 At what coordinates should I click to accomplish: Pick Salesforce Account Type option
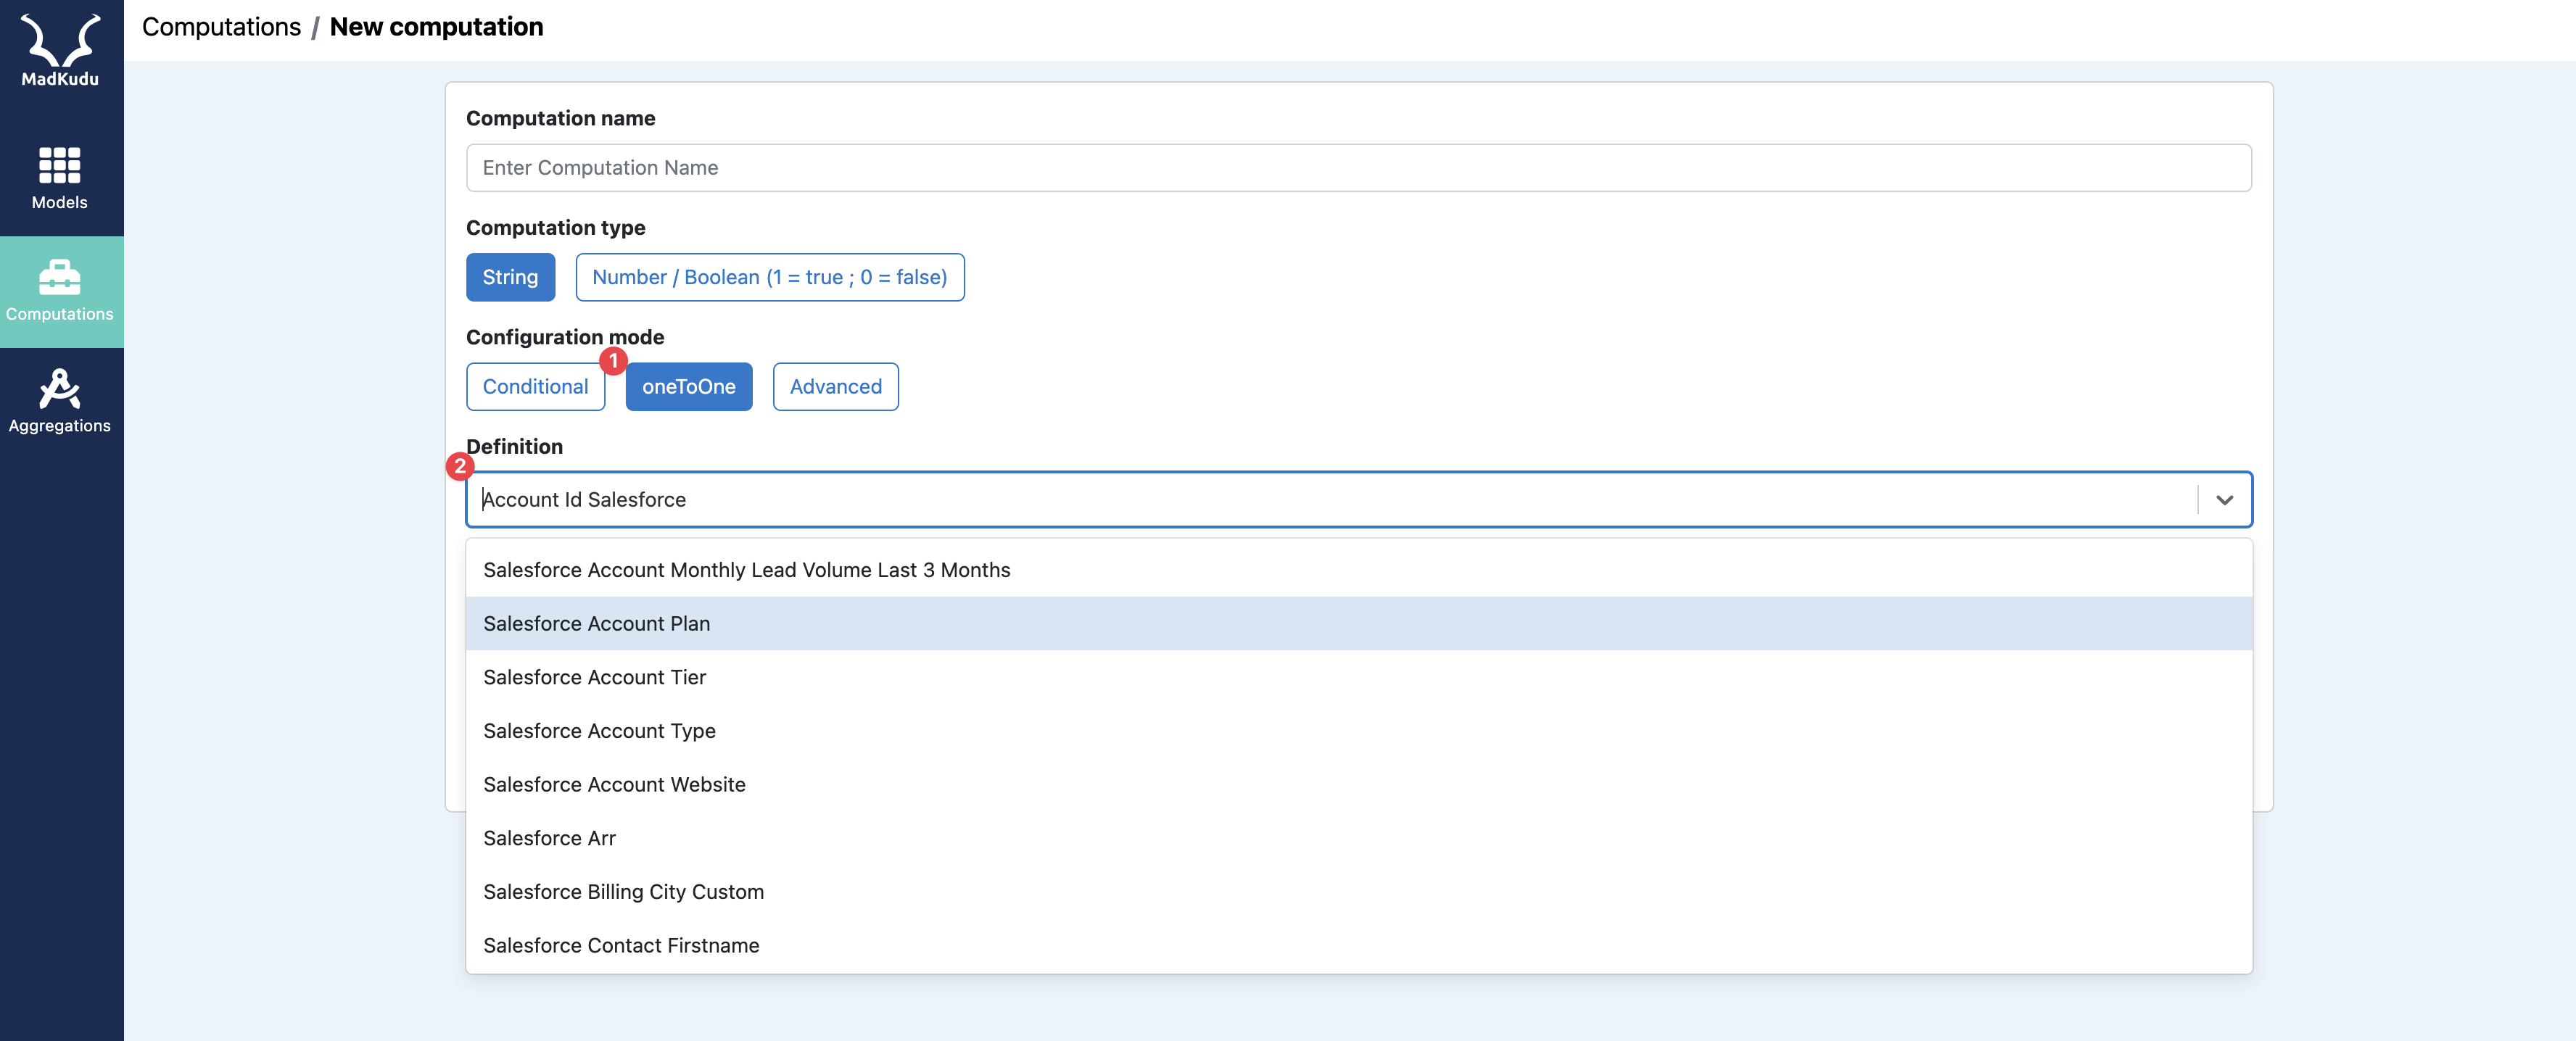[1358, 731]
